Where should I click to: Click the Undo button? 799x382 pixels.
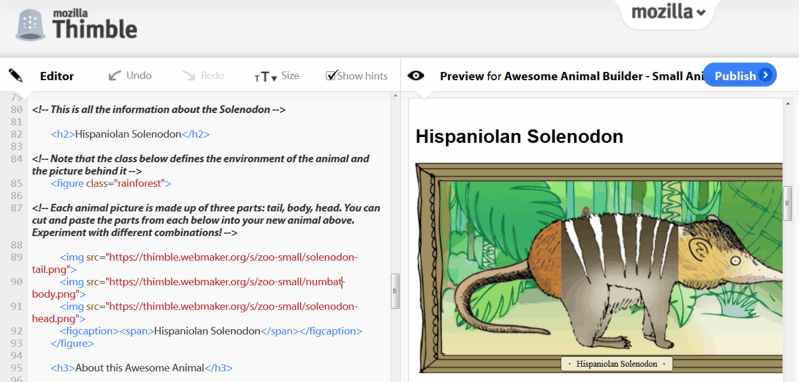coord(130,75)
